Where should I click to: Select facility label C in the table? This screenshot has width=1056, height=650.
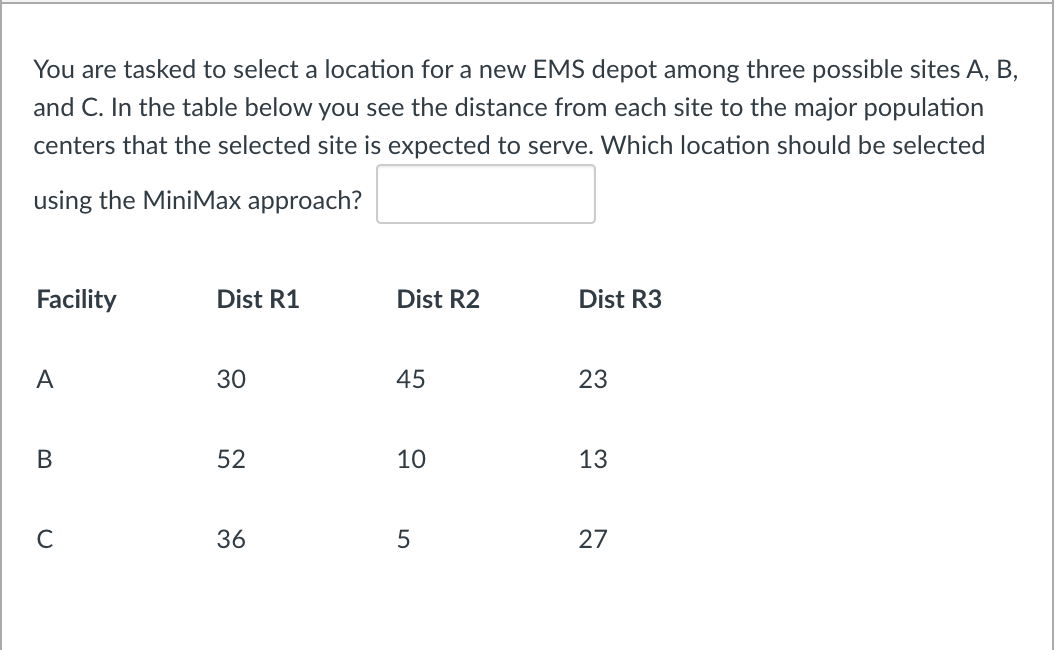pos(44,539)
